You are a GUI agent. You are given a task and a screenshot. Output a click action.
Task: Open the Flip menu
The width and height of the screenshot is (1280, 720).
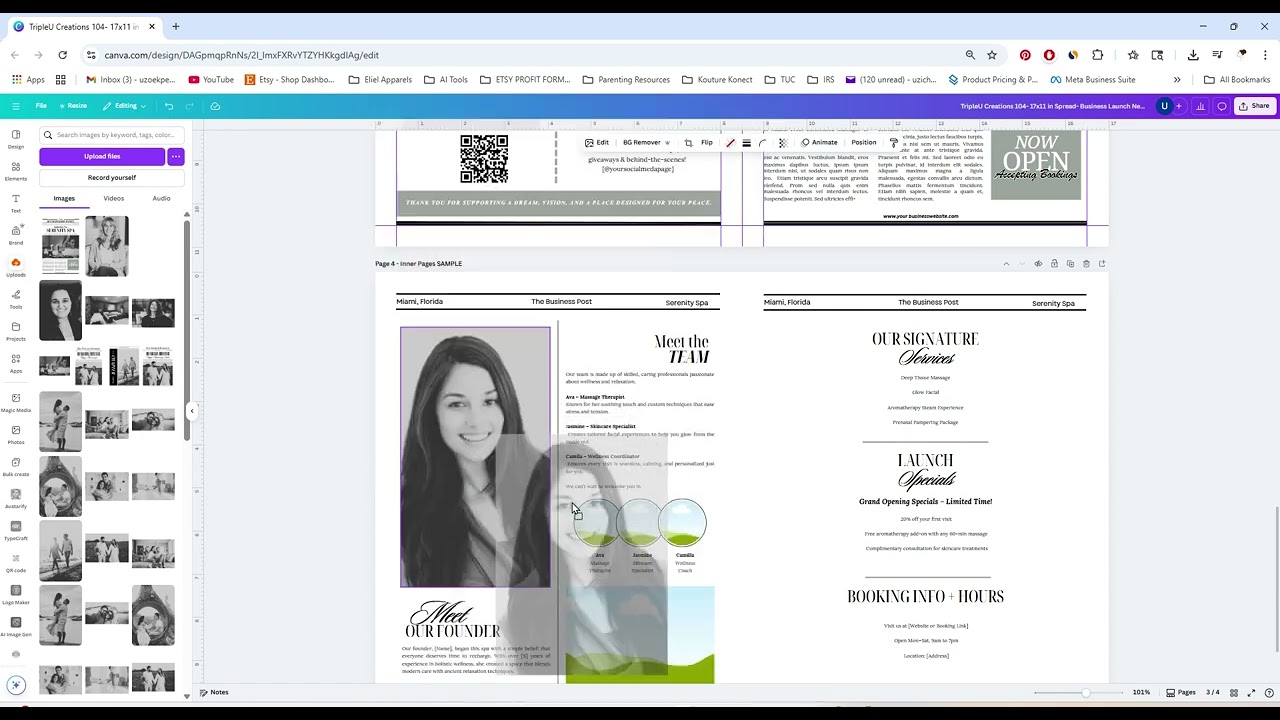[707, 143]
